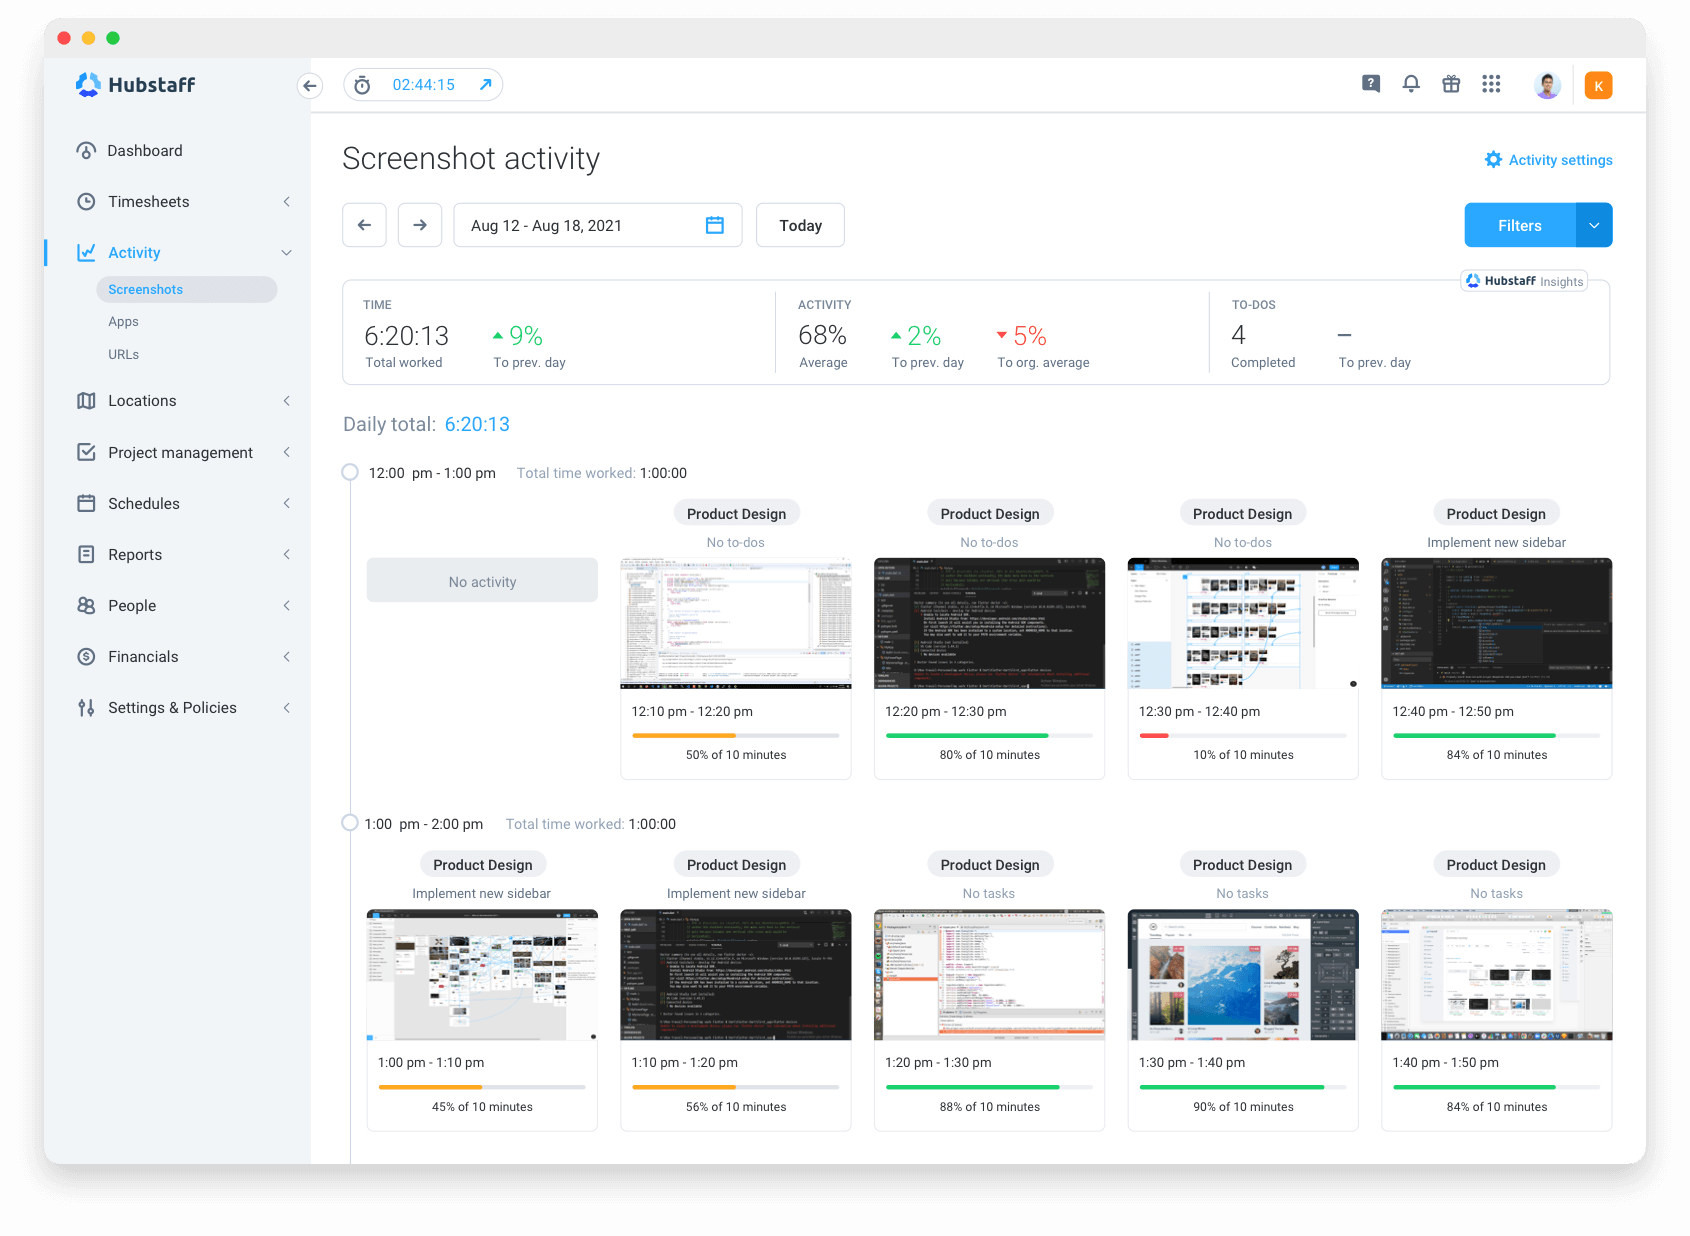Click the 12:10 pm activity progress bar
Image resolution: width=1690 pixels, height=1236 pixels.
[736, 736]
